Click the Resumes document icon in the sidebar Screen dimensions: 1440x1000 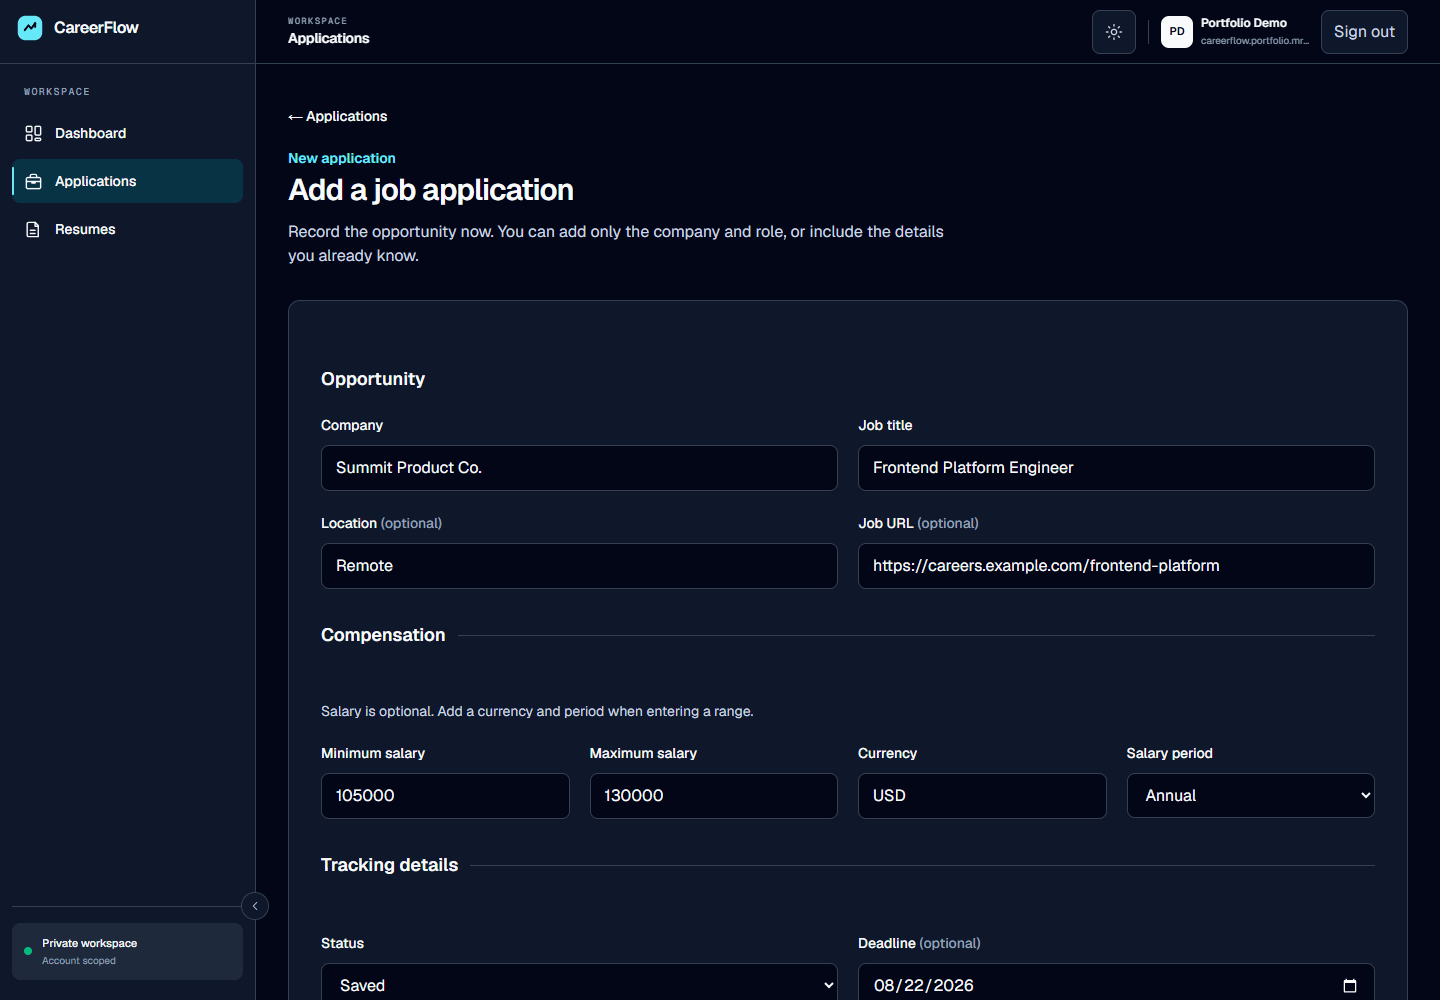pos(33,229)
